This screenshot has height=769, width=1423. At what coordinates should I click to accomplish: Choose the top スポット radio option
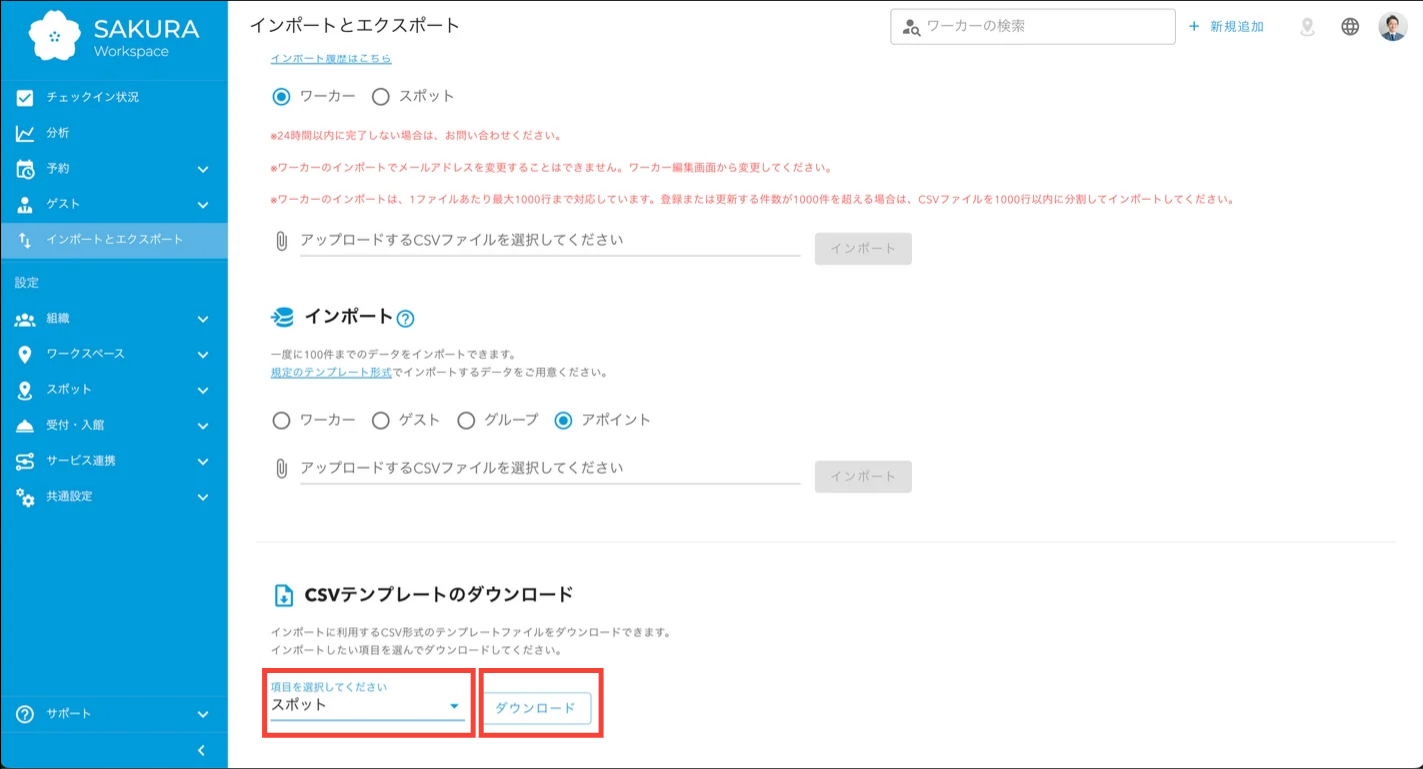(381, 97)
